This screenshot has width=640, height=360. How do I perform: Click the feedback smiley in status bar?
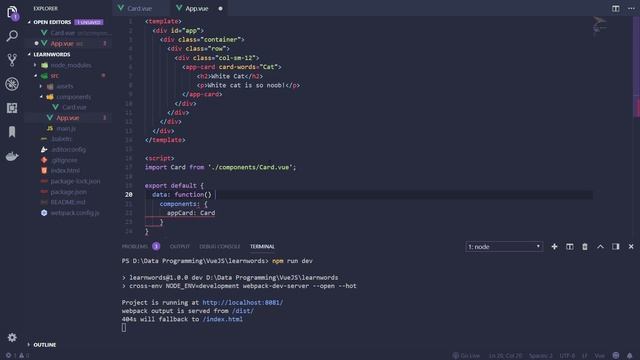coord(616,356)
